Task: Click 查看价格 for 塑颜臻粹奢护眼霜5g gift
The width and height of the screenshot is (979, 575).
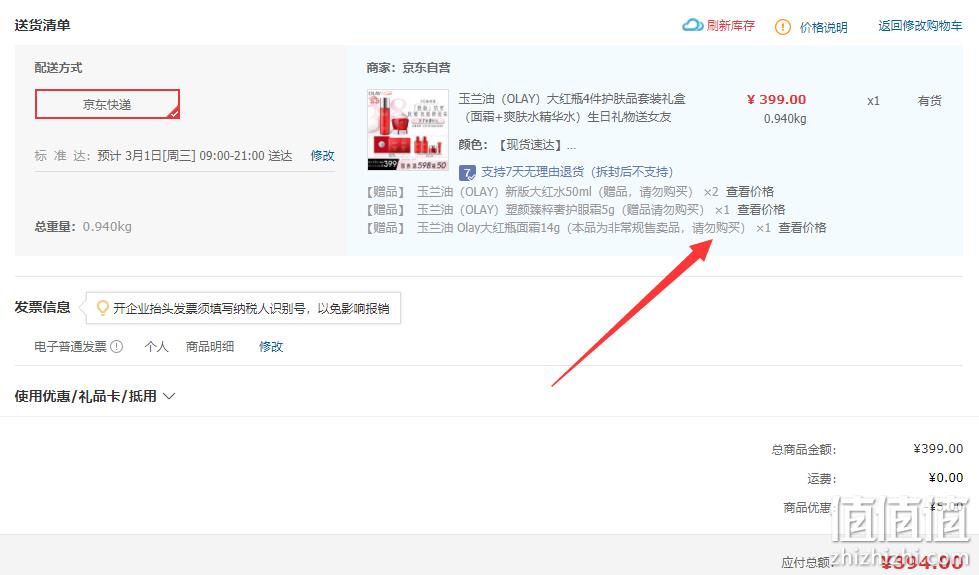Action: click(x=761, y=210)
